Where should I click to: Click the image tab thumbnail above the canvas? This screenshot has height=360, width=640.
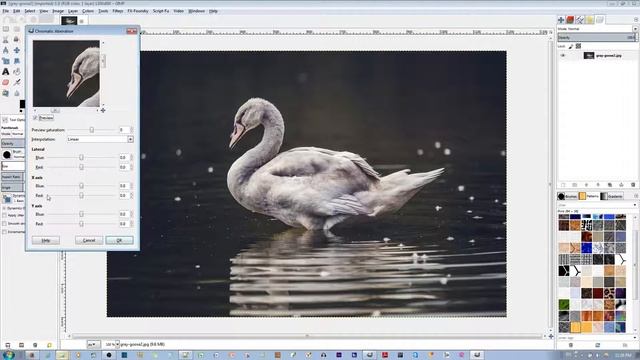coord(69,21)
